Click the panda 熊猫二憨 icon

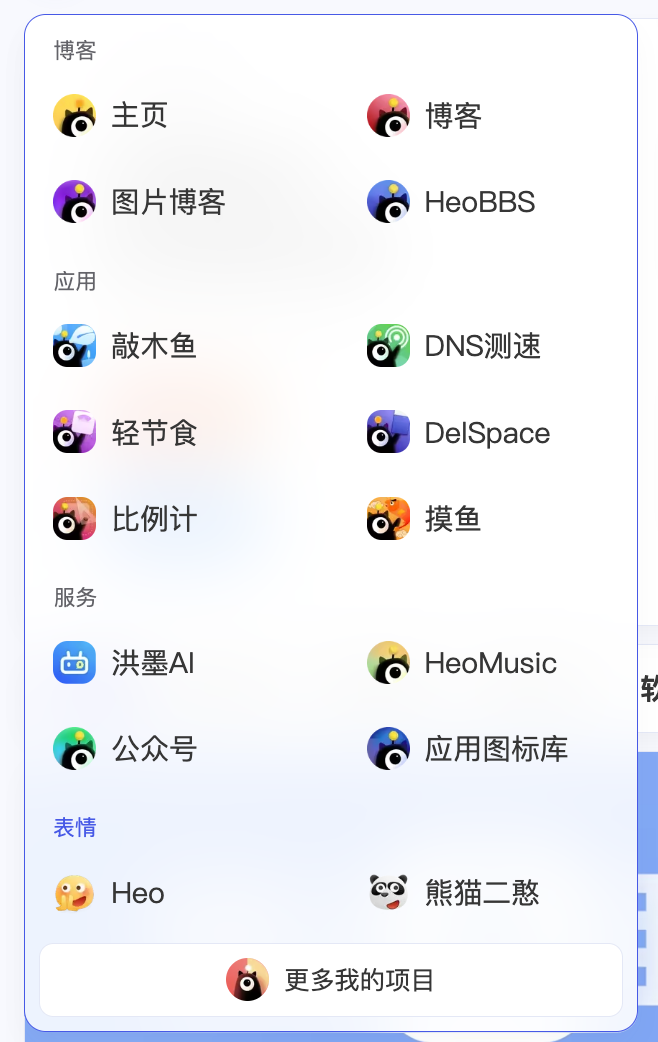pyautogui.click(x=388, y=893)
